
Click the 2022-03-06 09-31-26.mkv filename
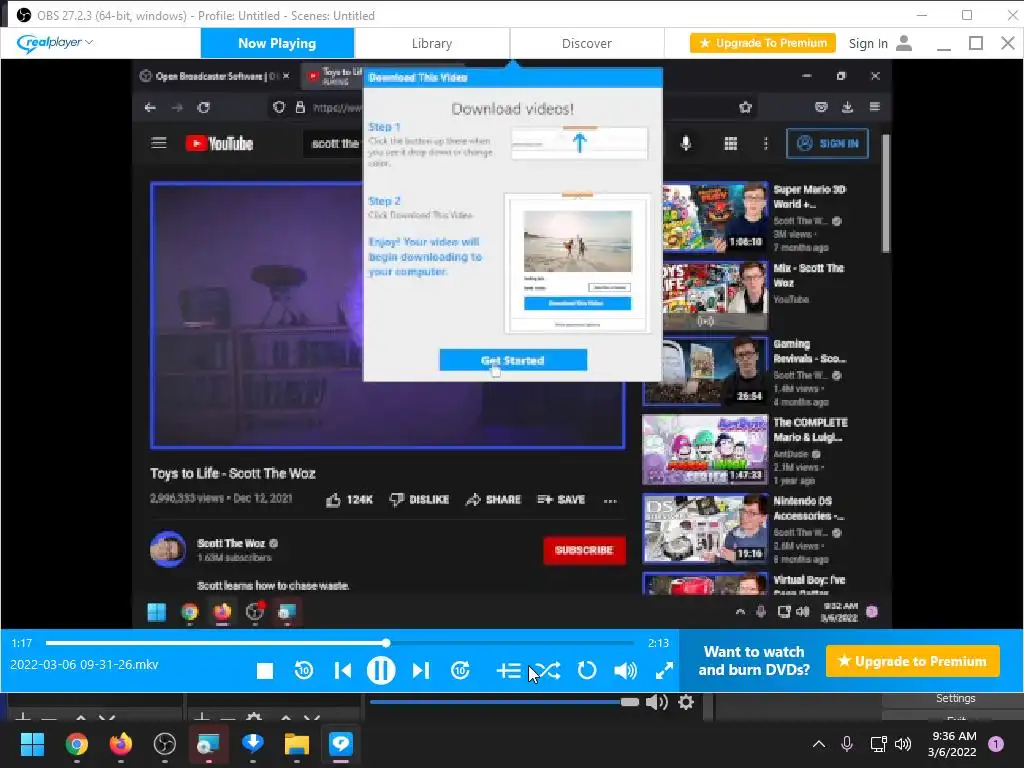click(84, 665)
